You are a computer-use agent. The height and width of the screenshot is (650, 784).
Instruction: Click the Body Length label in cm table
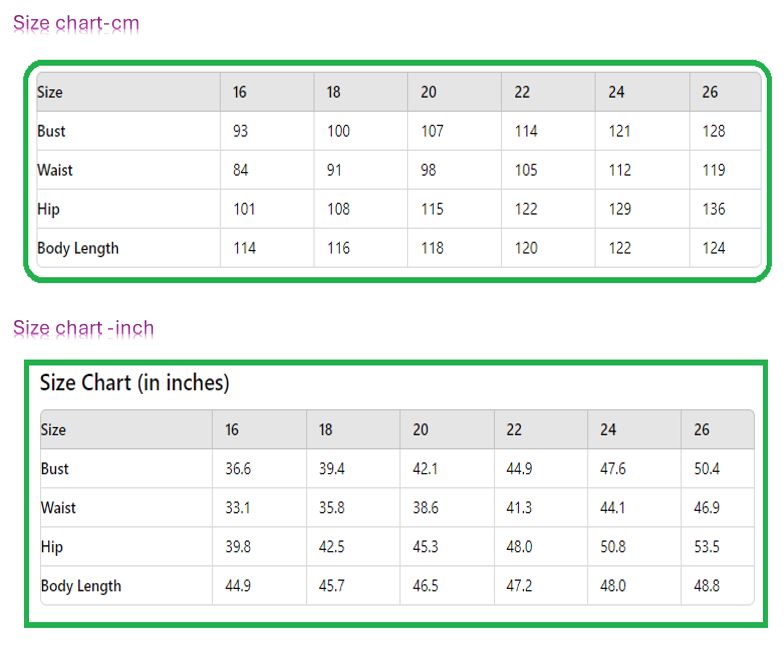click(x=78, y=248)
